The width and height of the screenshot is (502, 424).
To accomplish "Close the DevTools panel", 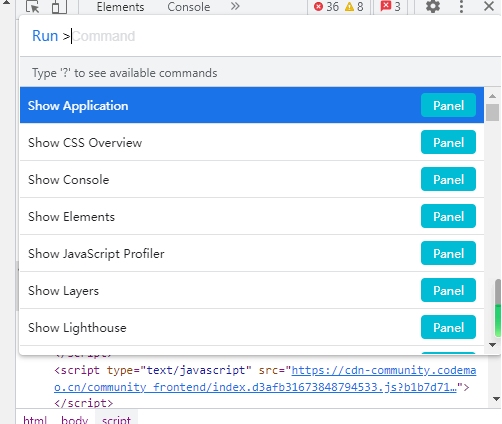I will click(x=489, y=6).
